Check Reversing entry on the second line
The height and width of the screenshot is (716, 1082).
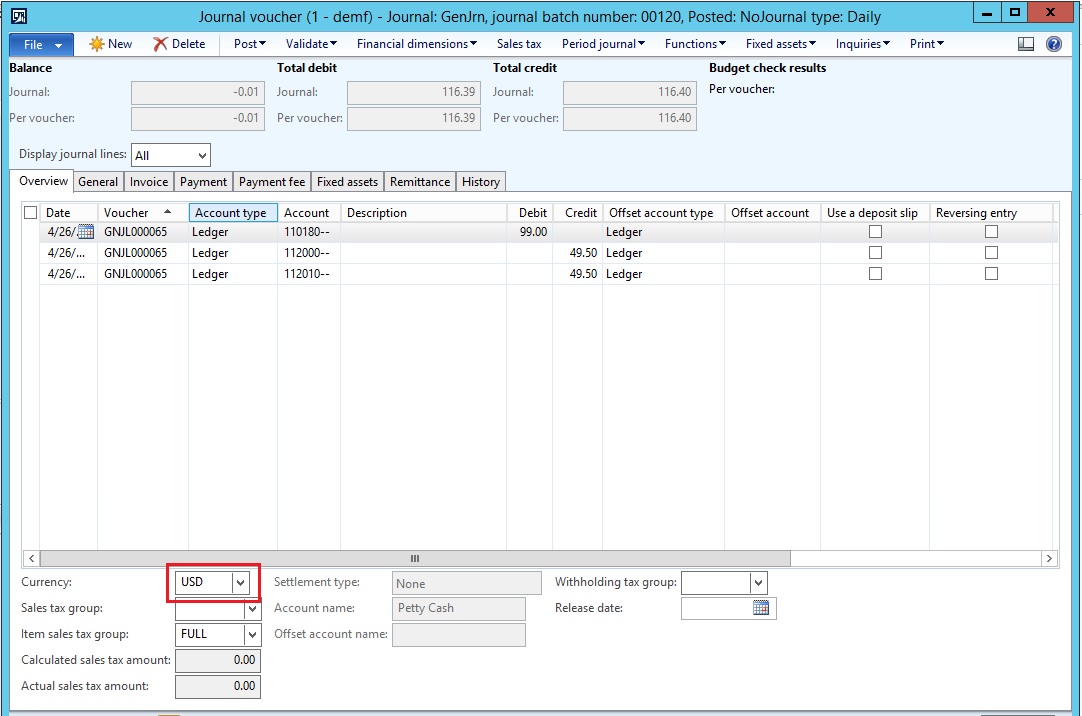click(x=991, y=253)
